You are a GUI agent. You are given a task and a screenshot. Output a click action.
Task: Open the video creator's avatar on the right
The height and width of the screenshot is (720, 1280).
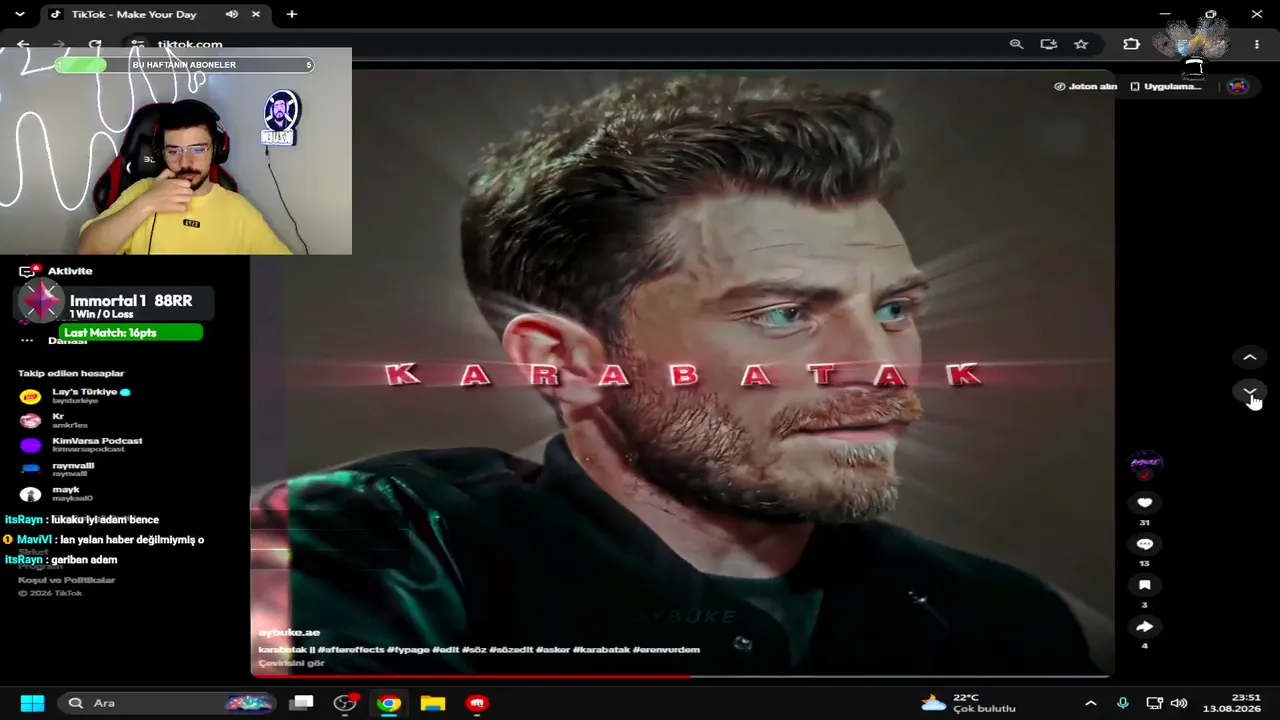coord(1145,463)
